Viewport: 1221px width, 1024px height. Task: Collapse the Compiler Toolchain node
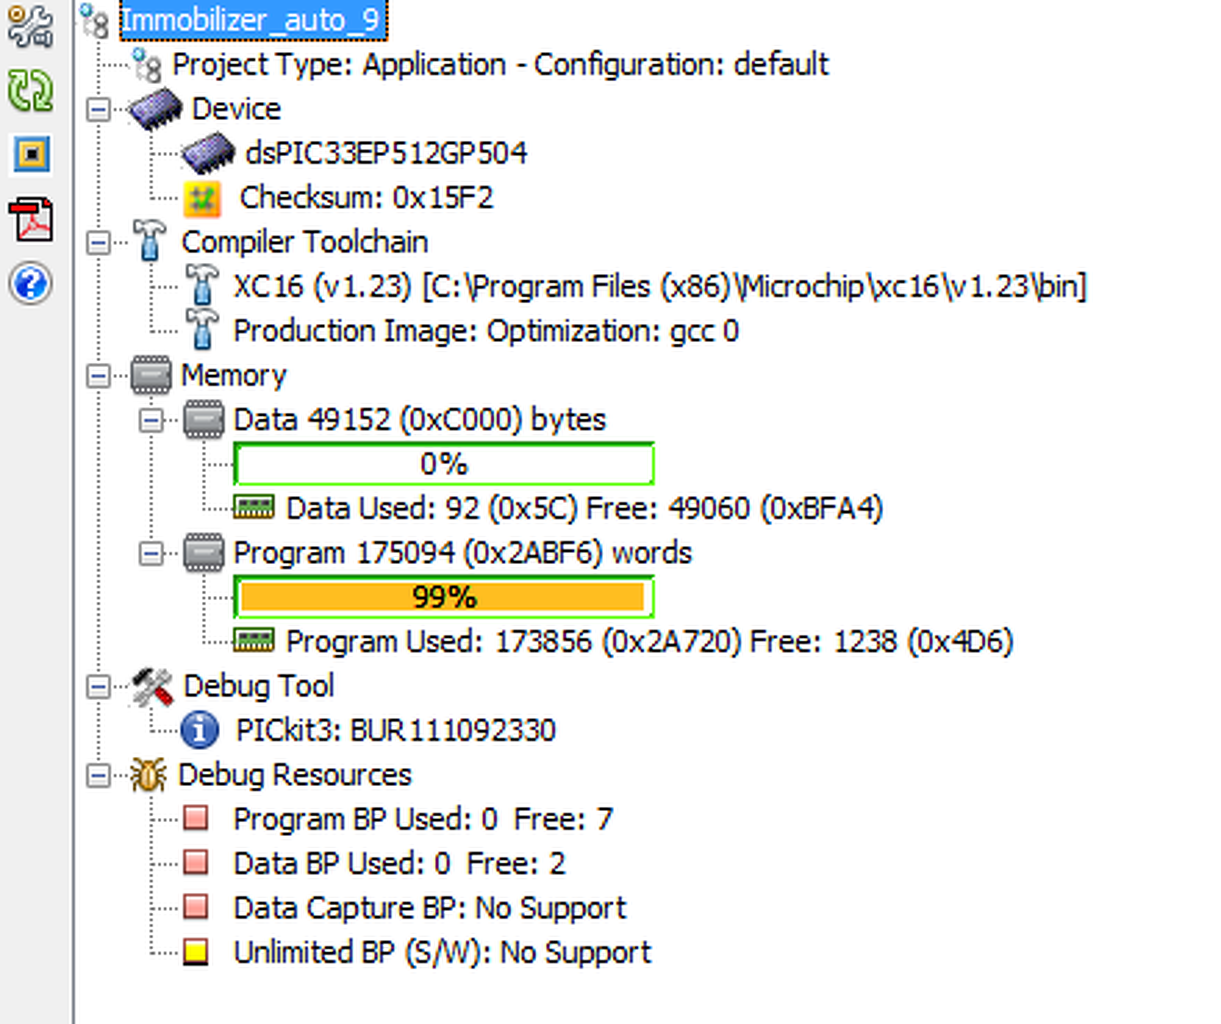pos(98,242)
